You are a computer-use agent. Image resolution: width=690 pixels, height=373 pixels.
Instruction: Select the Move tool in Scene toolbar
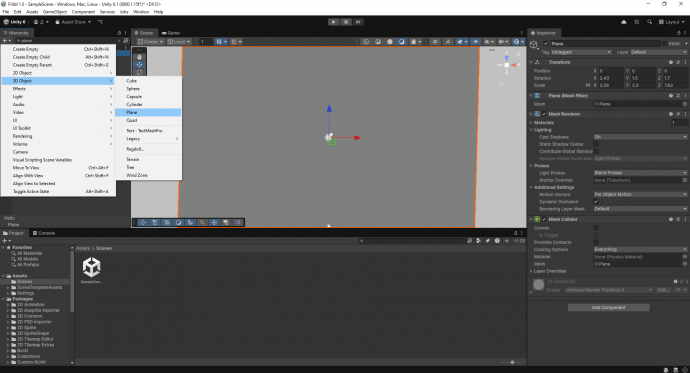139,65
